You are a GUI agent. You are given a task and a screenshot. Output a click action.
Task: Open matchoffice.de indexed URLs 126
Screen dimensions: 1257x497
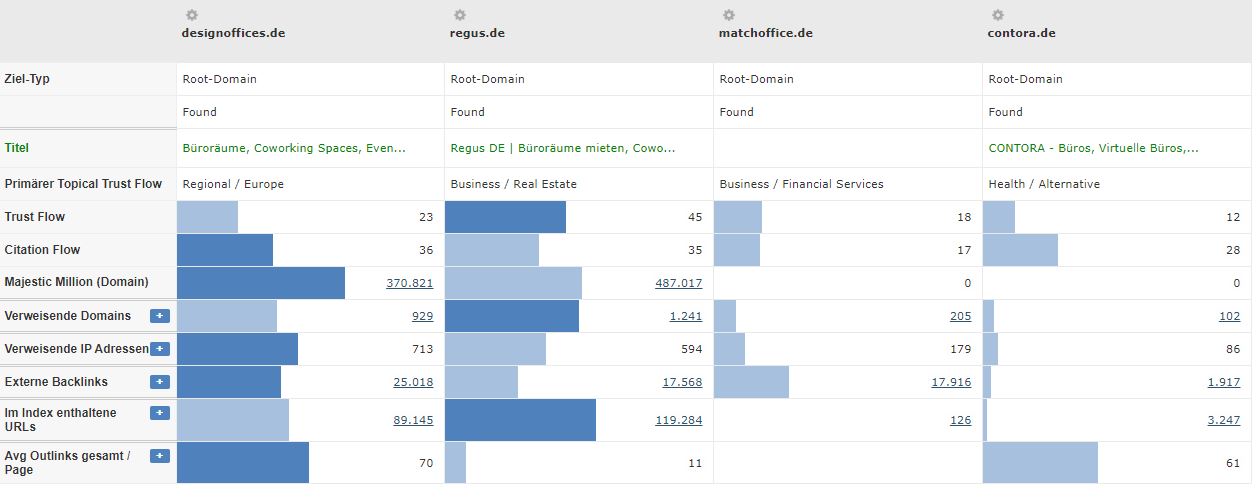pos(961,420)
